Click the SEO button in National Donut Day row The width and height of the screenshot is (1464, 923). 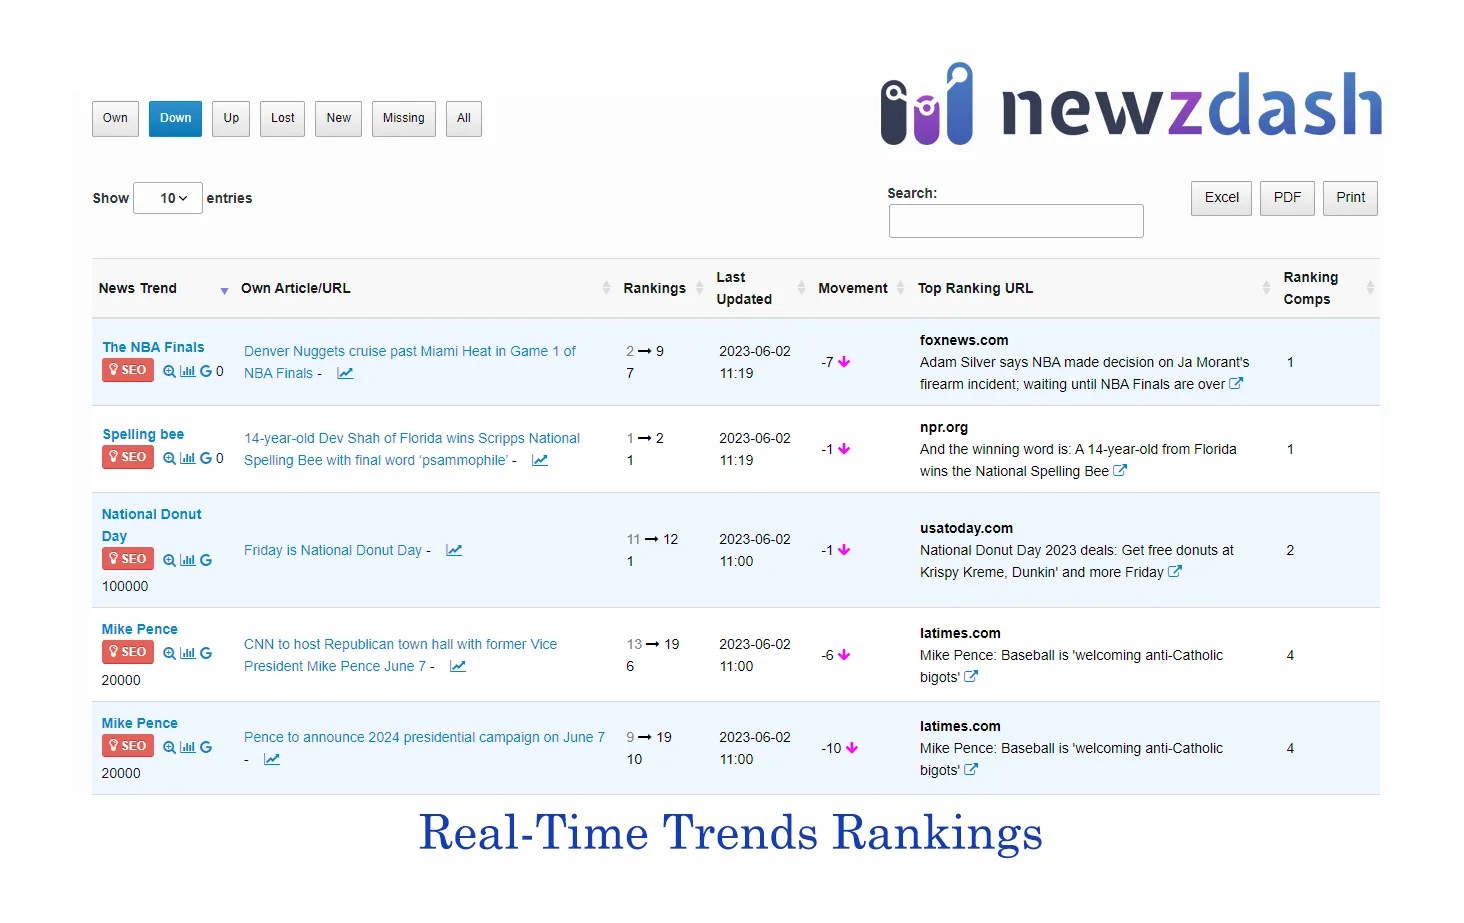(x=128, y=559)
